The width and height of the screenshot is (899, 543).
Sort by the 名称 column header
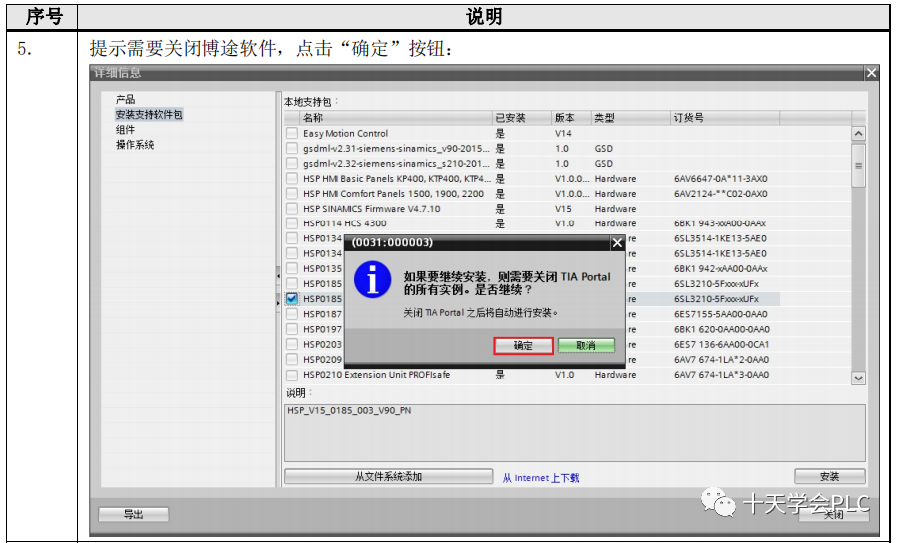396,118
